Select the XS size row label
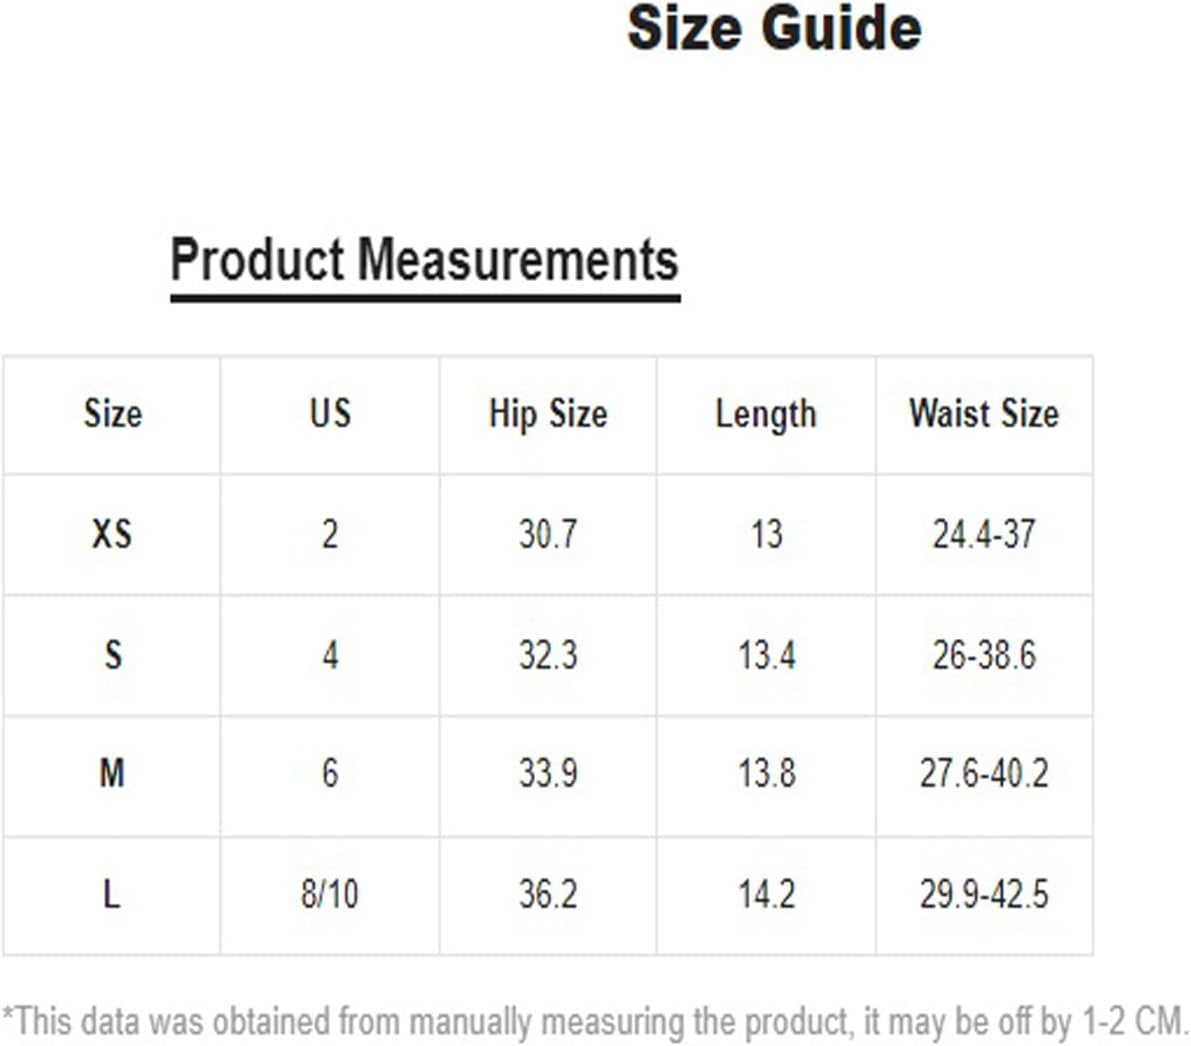This screenshot has width=1191, height=1046. coord(112,534)
